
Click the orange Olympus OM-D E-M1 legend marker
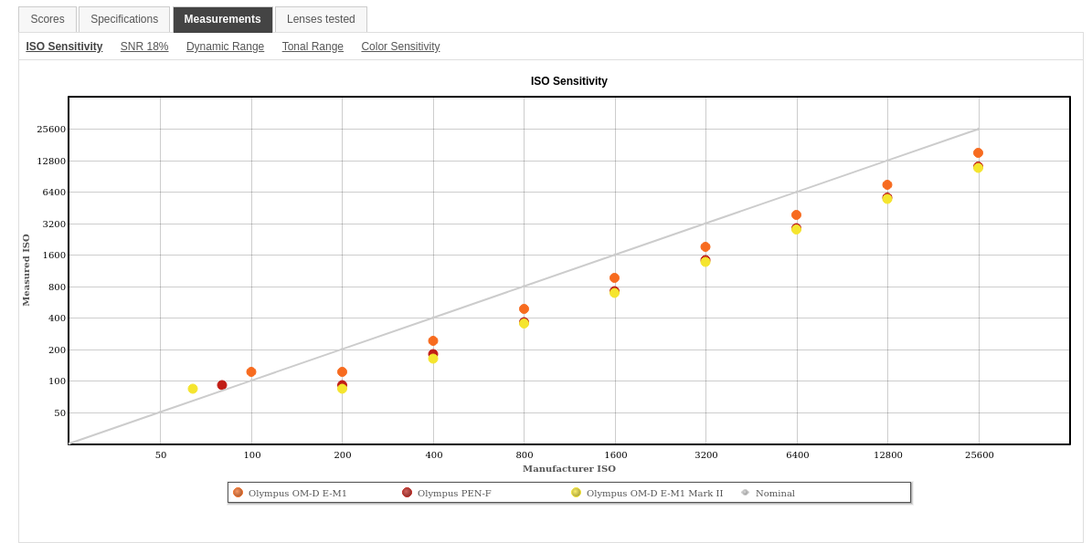[238, 492]
